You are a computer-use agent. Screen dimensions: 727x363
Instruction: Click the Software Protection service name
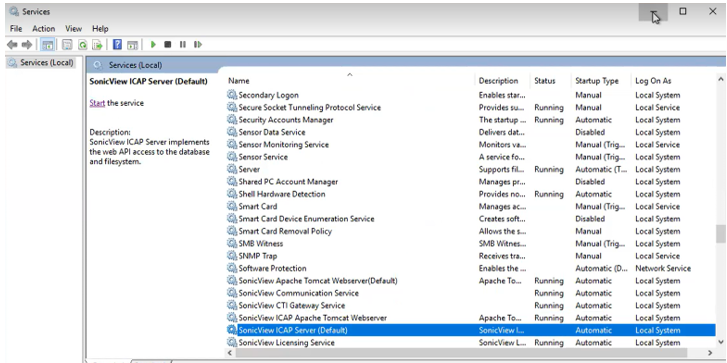point(273,268)
